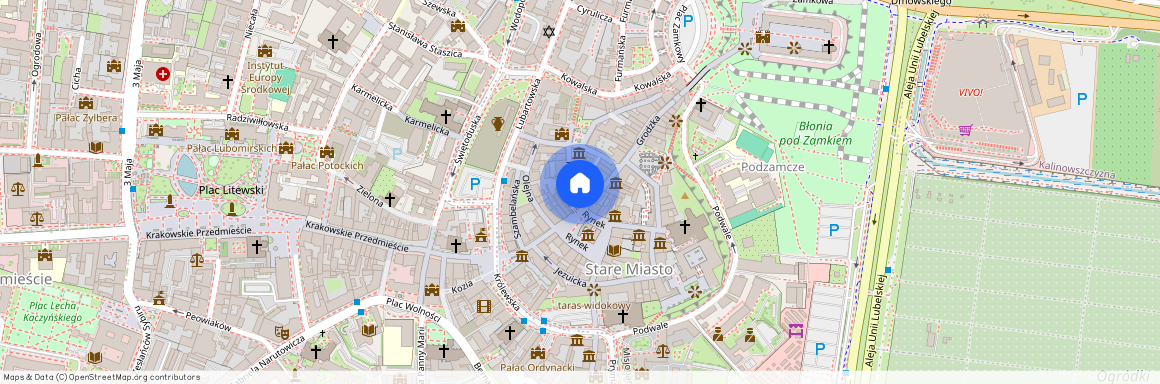Select the Pałac Zylbera label
1160x384 pixels.
point(86,118)
